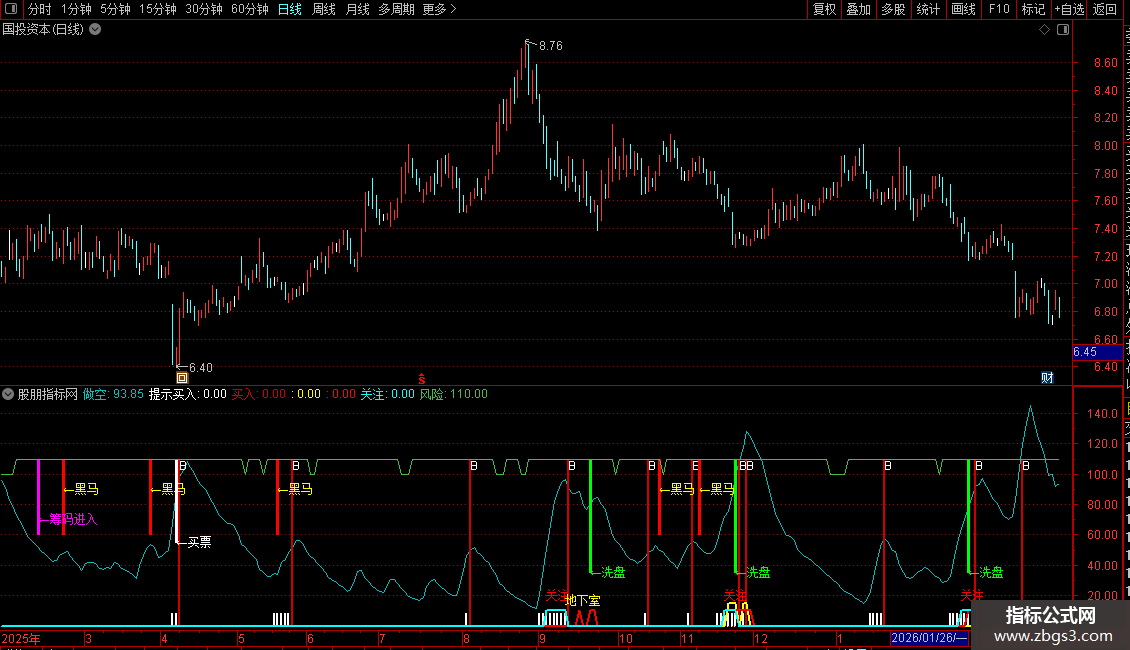The image size is (1130, 650).
Task: Switch to 周线 weekly chart tab
Action: pos(324,9)
